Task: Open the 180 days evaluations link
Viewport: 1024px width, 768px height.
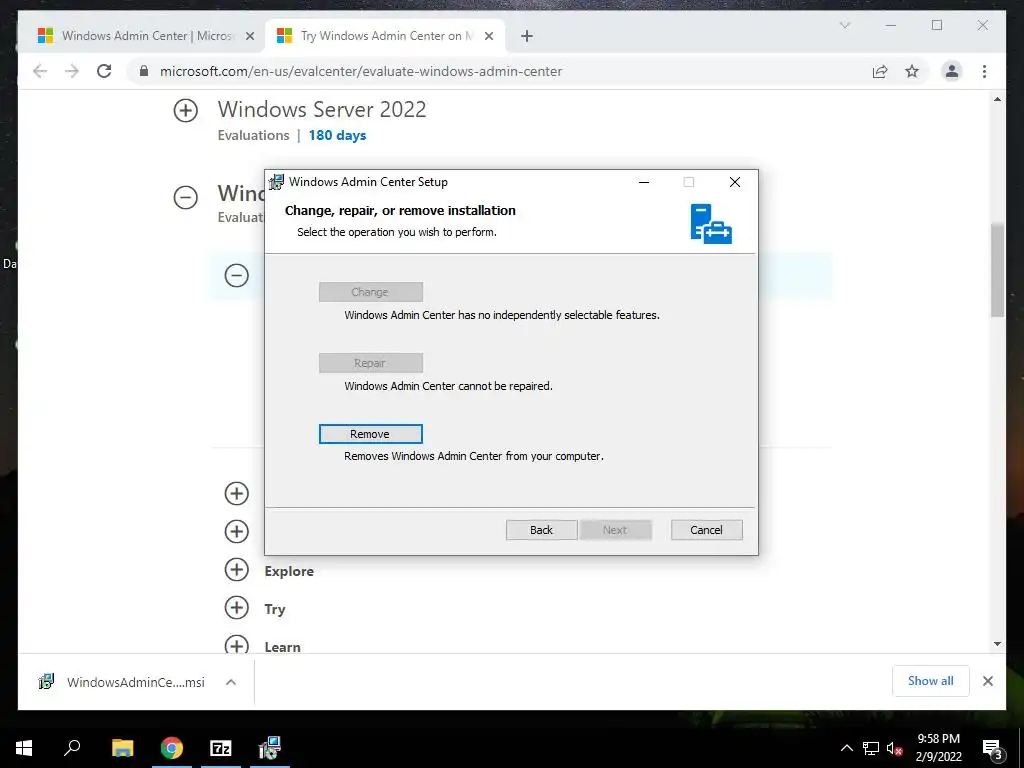Action: [x=337, y=135]
